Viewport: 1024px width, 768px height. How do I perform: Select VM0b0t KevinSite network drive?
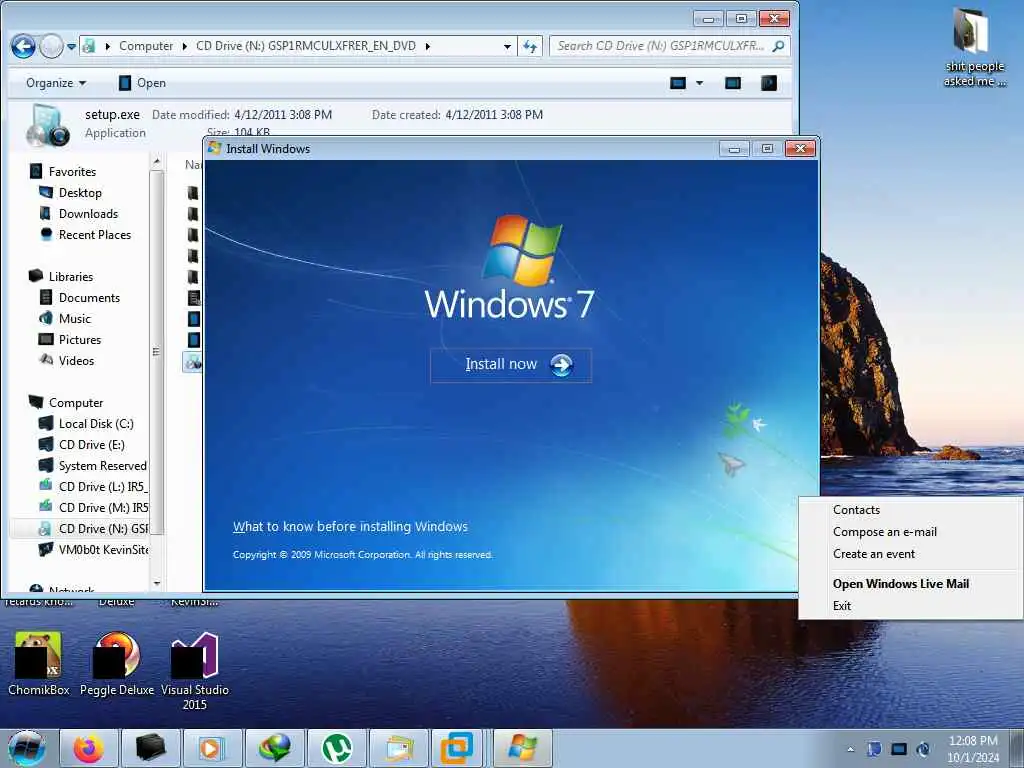click(103, 549)
